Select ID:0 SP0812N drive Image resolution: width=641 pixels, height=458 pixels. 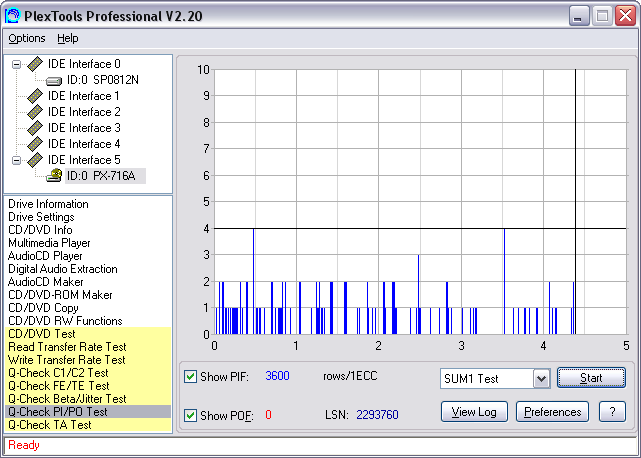point(103,80)
